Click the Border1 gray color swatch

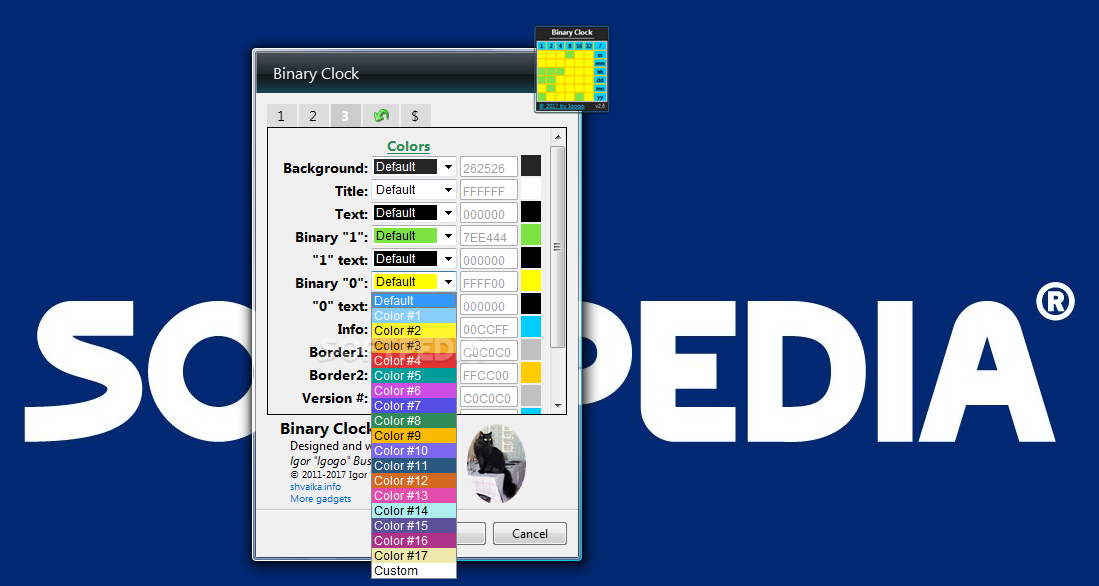click(x=531, y=350)
